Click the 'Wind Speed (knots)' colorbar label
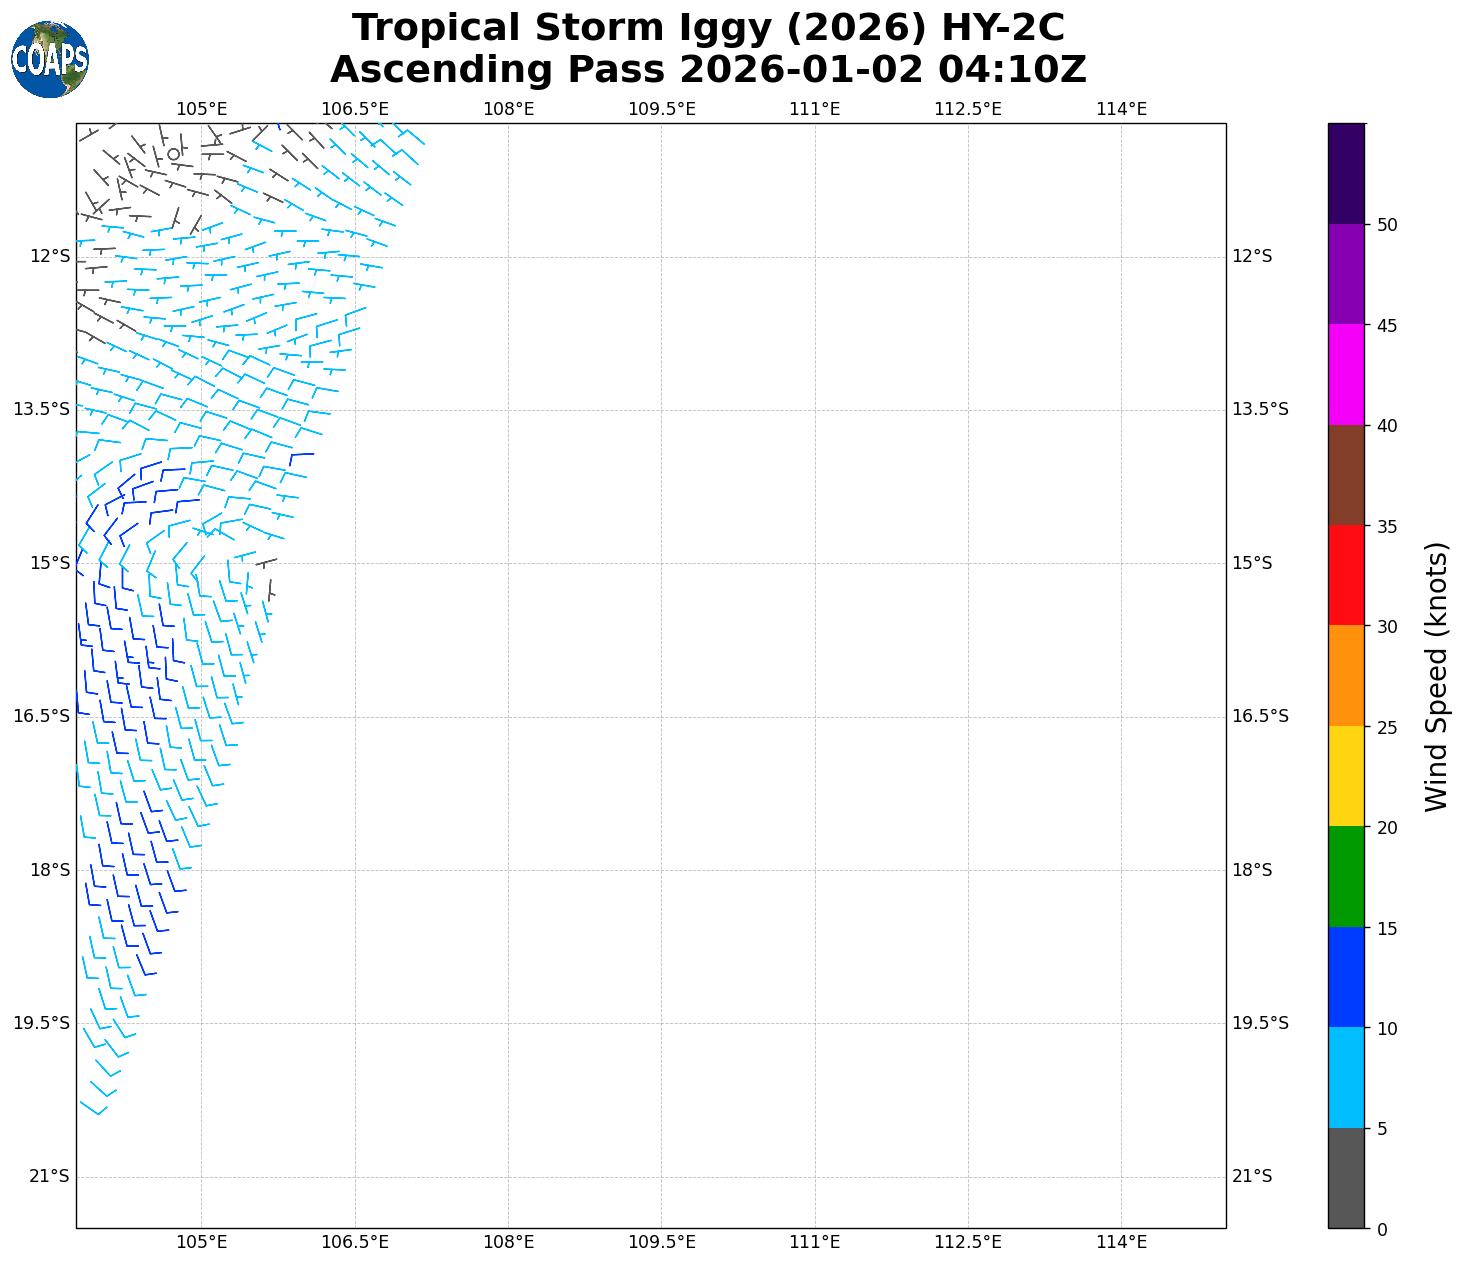This screenshot has height=1264, width=1465. pos(1436,677)
